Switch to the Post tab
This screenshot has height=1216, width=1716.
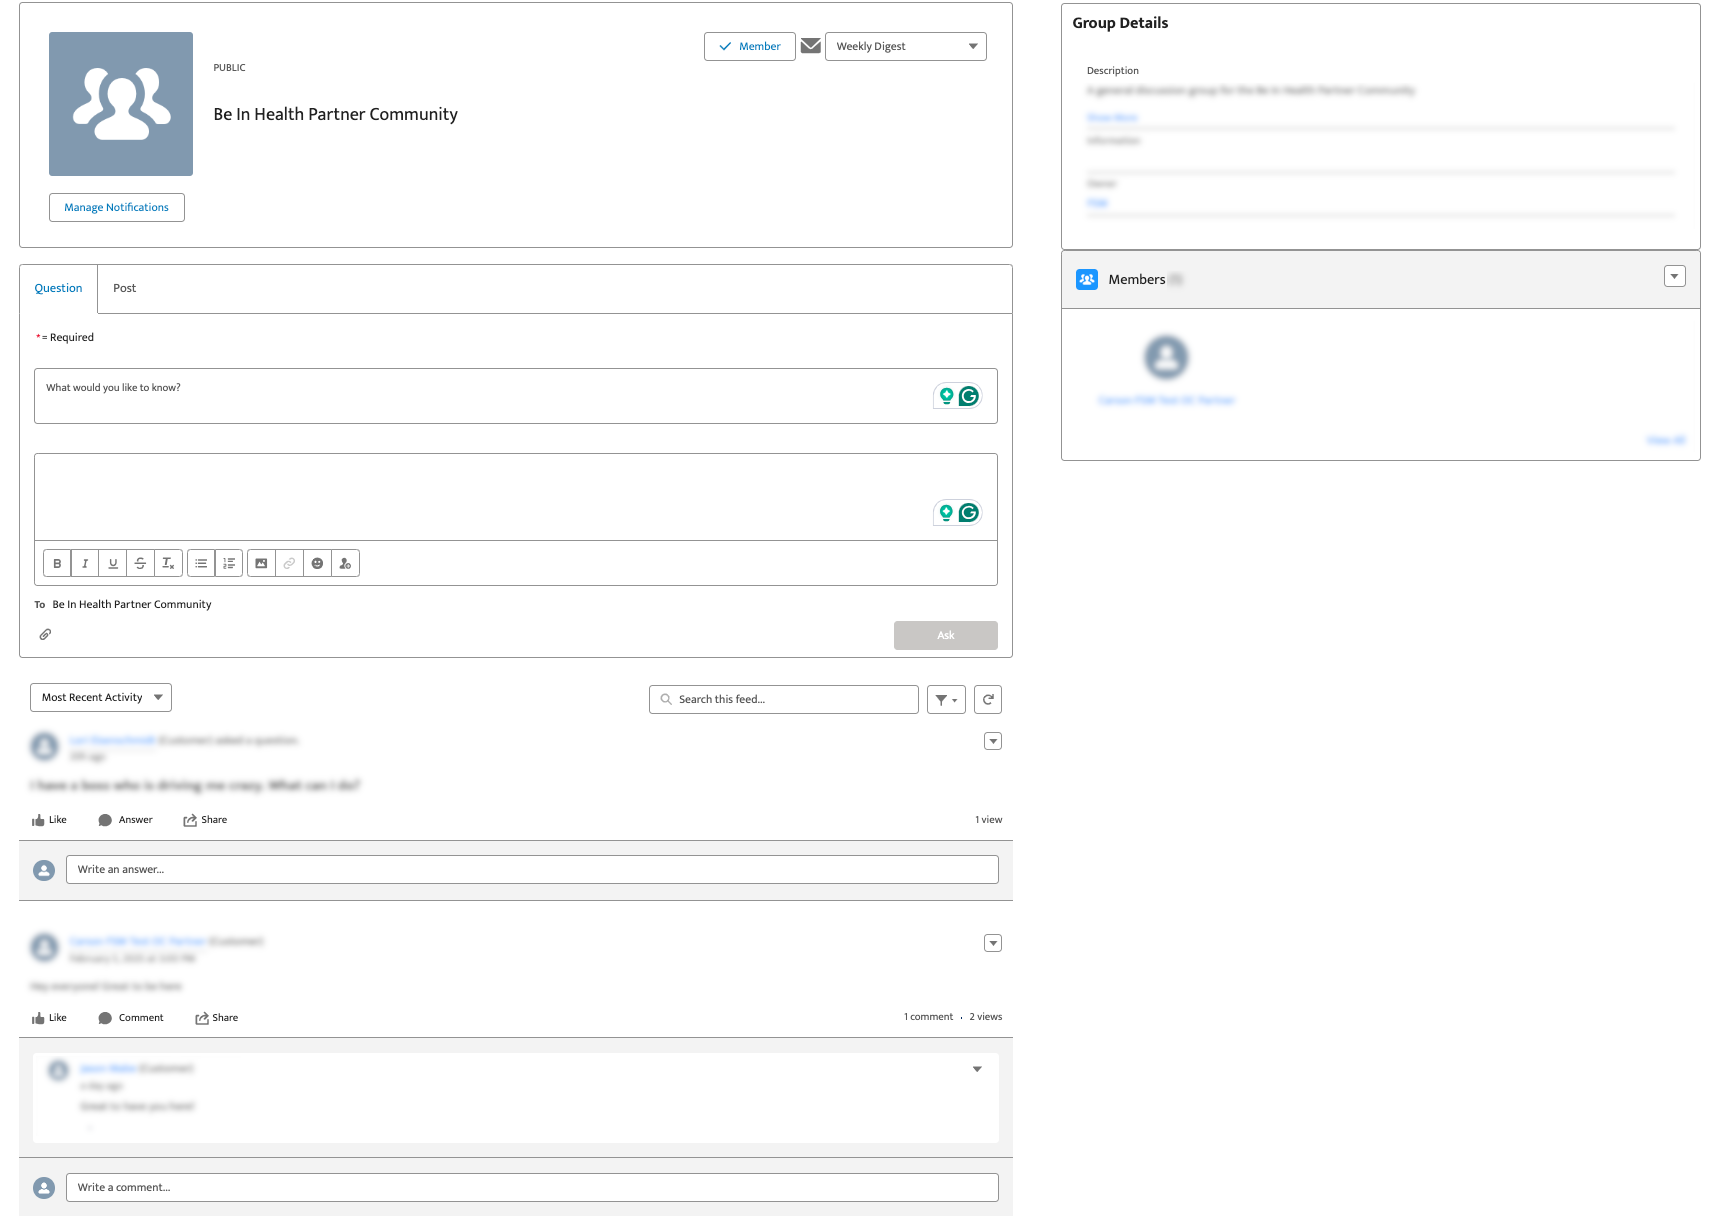(124, 288)
